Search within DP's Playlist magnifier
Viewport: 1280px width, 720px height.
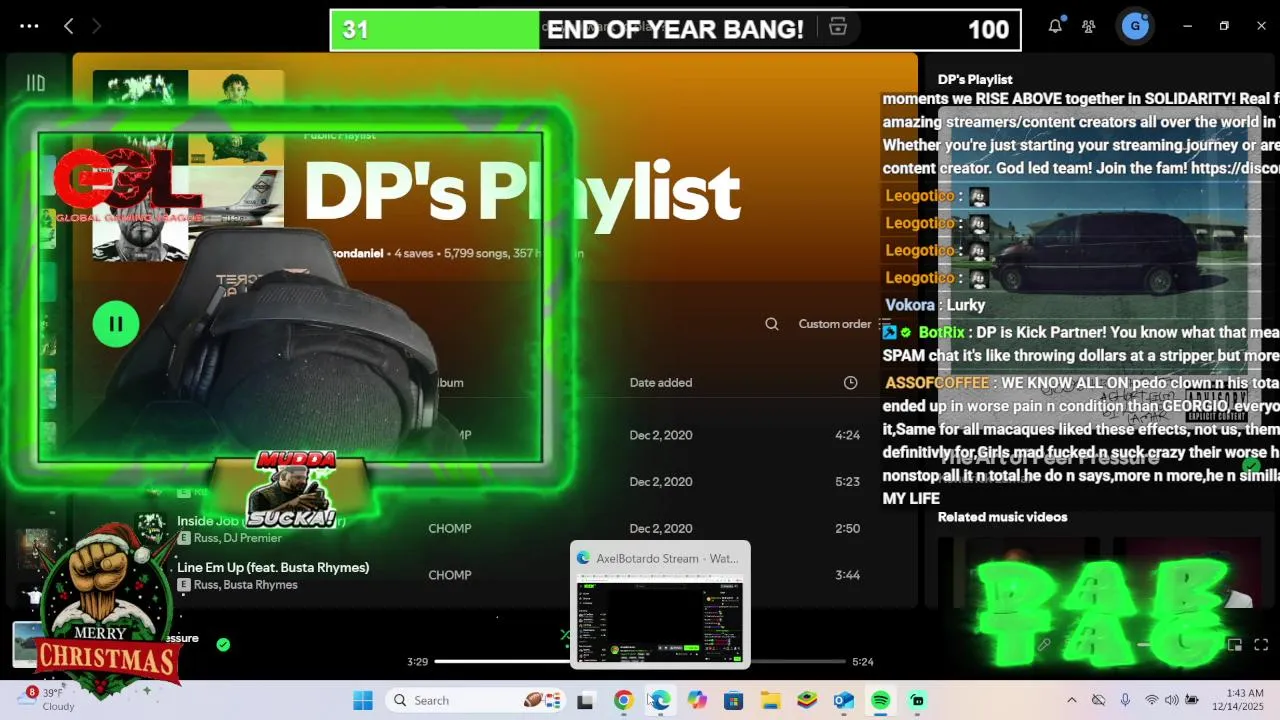[772, 324]
